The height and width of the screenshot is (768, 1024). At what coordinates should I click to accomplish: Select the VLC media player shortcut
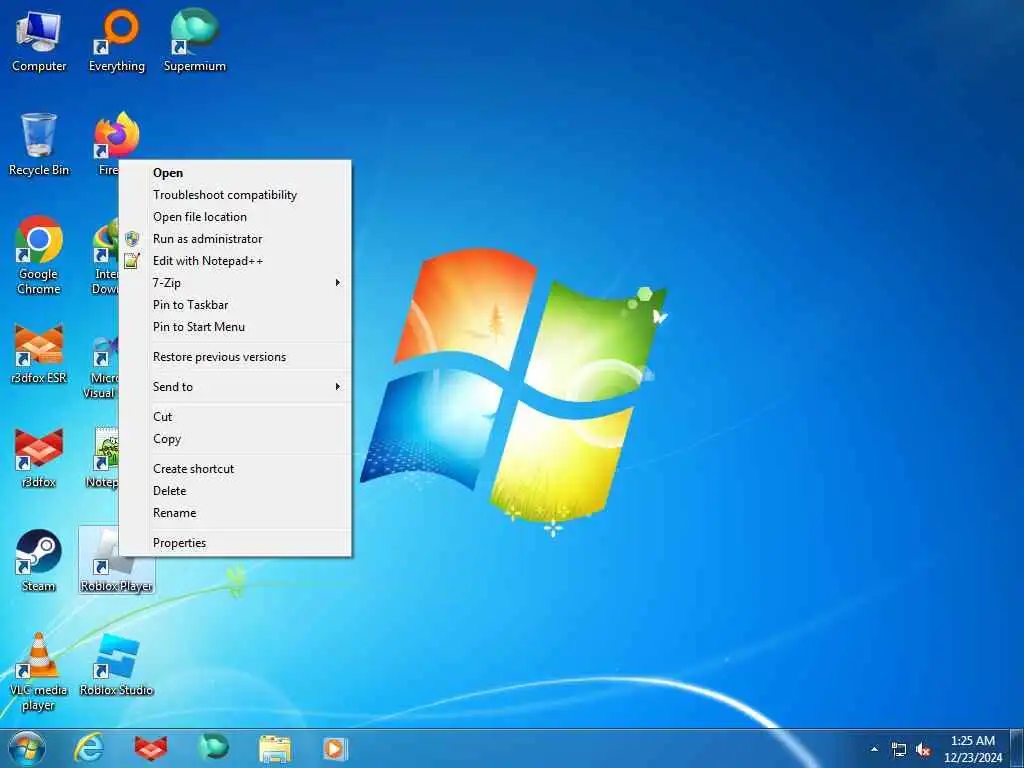pos(39,673)
